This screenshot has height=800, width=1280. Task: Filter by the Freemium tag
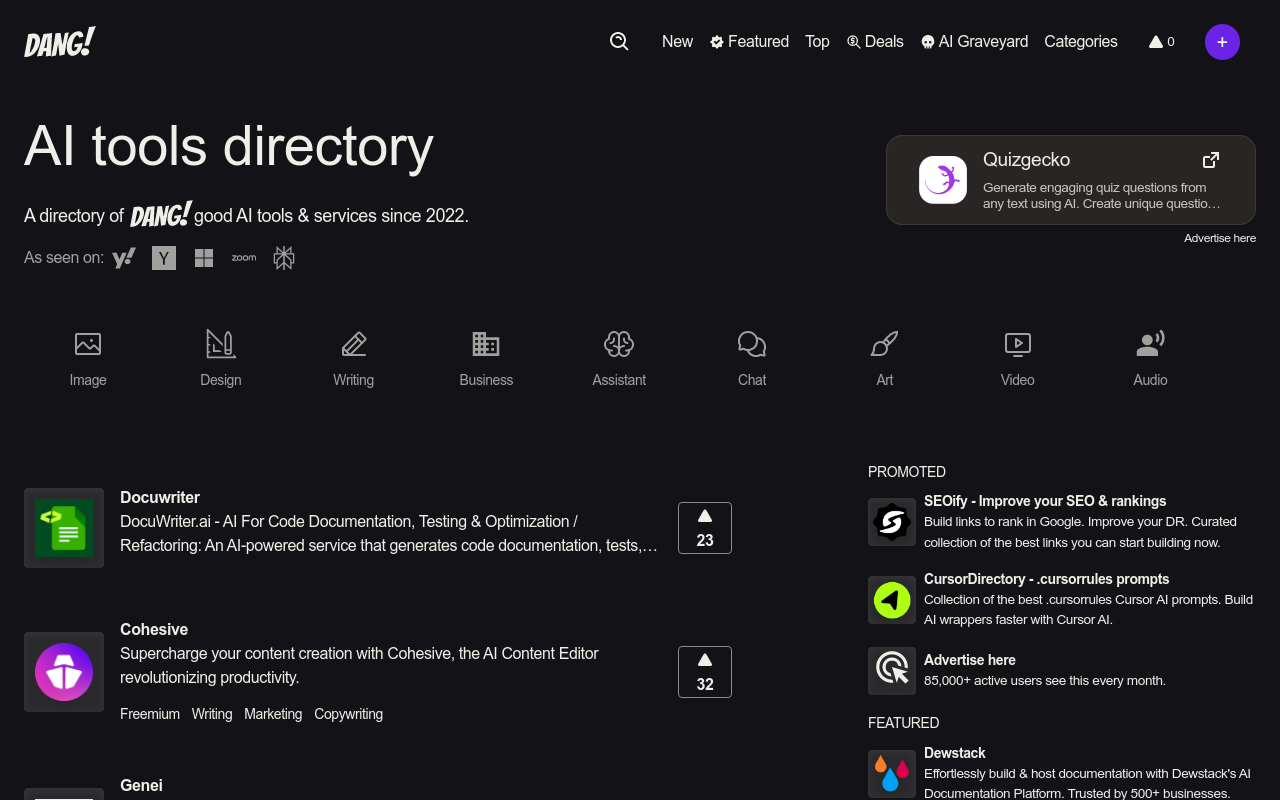coord(150,714)
